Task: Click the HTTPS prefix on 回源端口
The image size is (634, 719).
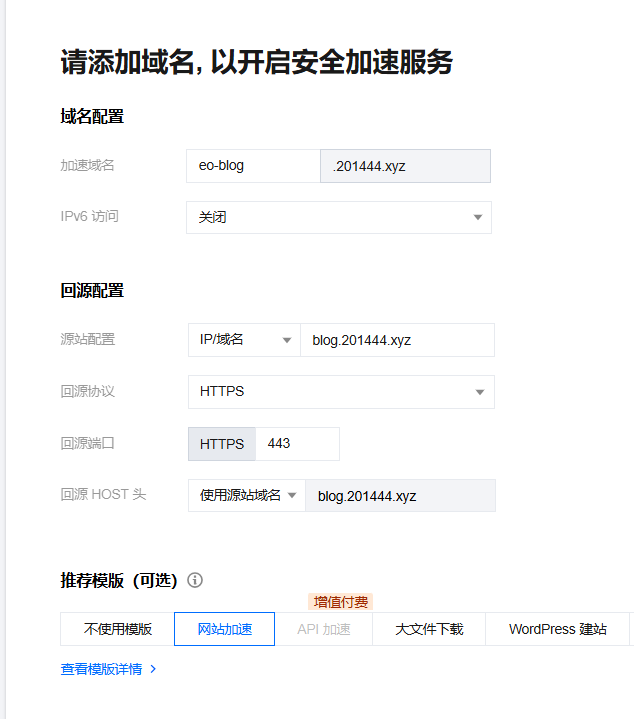Action: click(x=222, y=444)
